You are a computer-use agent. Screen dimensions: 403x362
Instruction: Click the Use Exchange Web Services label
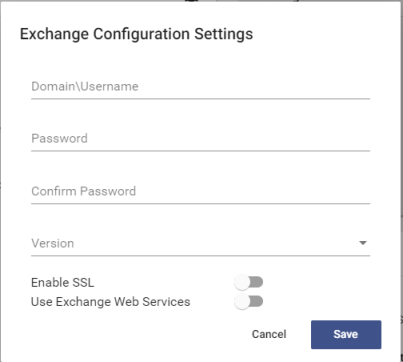[111, 302]
